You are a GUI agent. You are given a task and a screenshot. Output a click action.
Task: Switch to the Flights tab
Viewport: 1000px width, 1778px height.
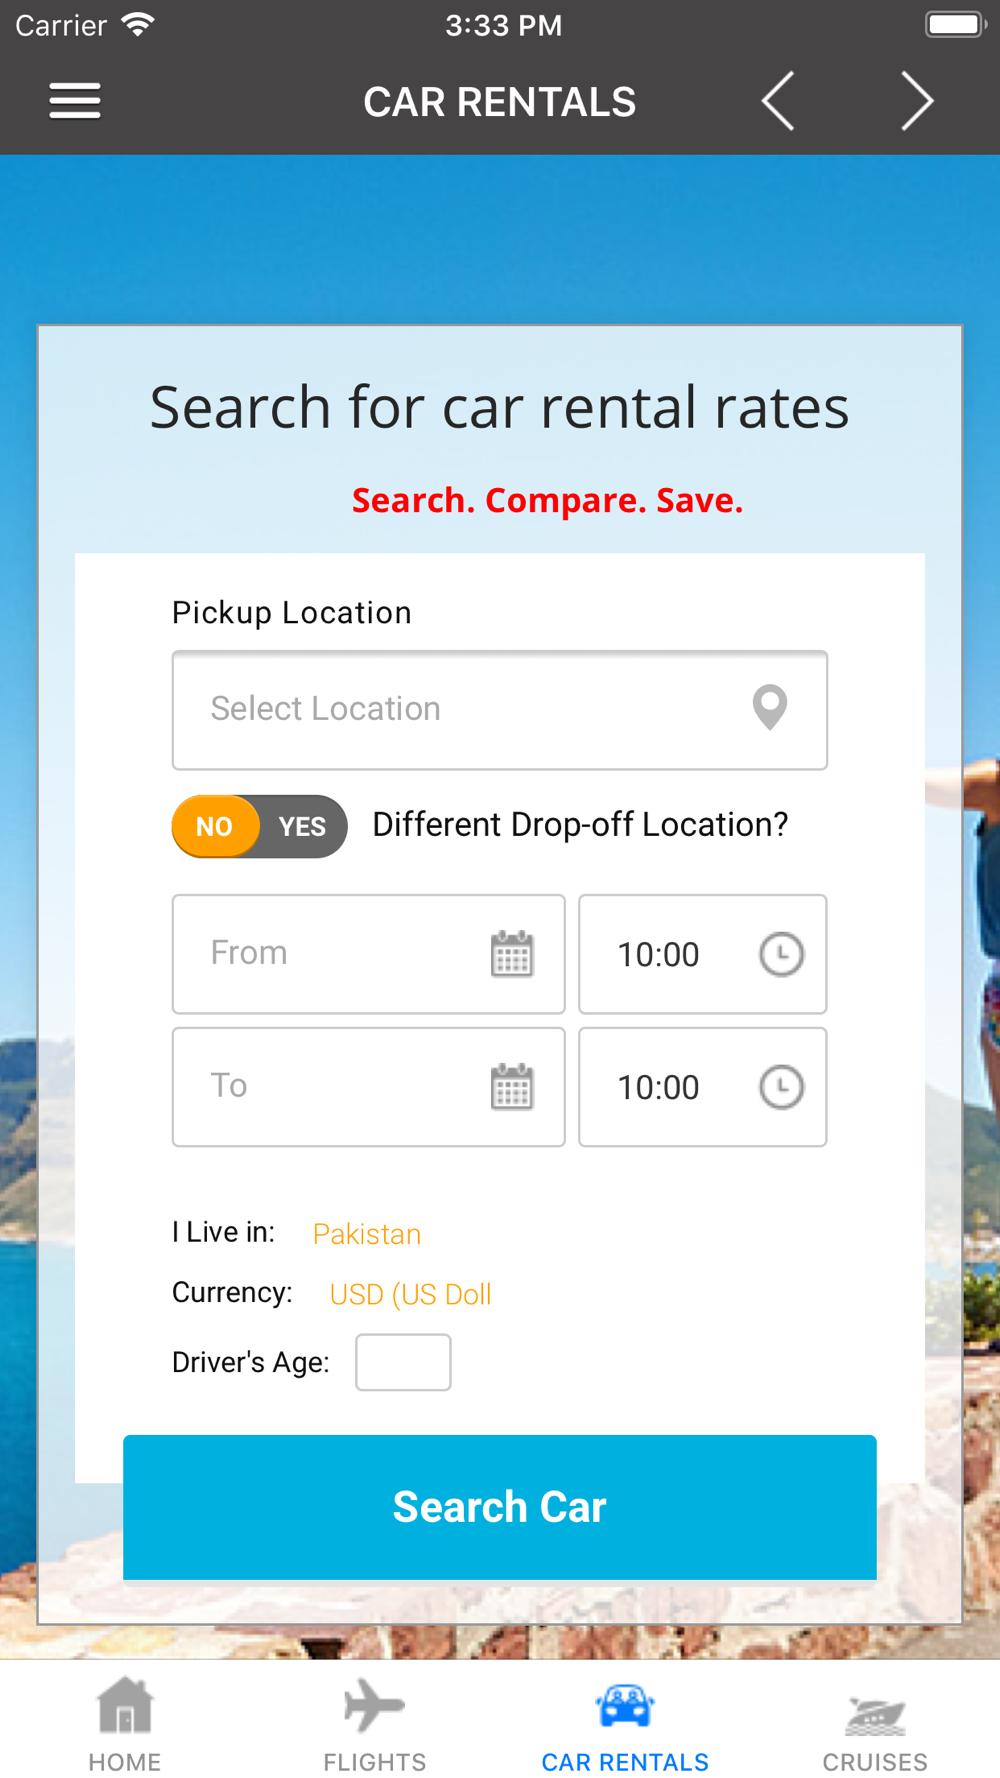(375, 1724)
